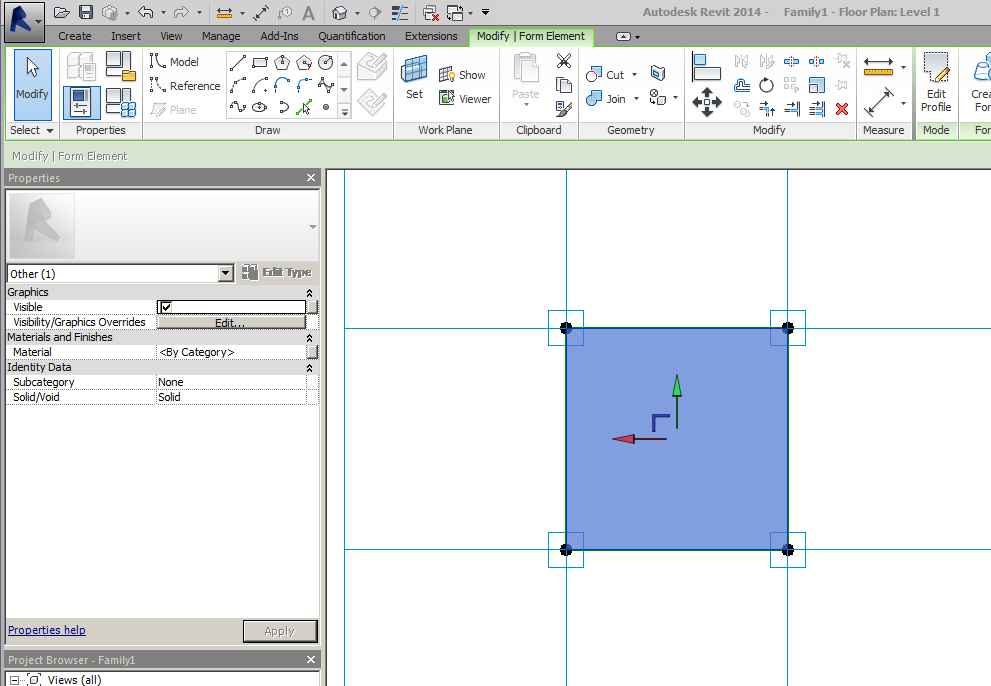The width and height of the screenshot is (991, 686).
Task: Open the Other (1) type filter dropdown
Action: tap(225, 273)
